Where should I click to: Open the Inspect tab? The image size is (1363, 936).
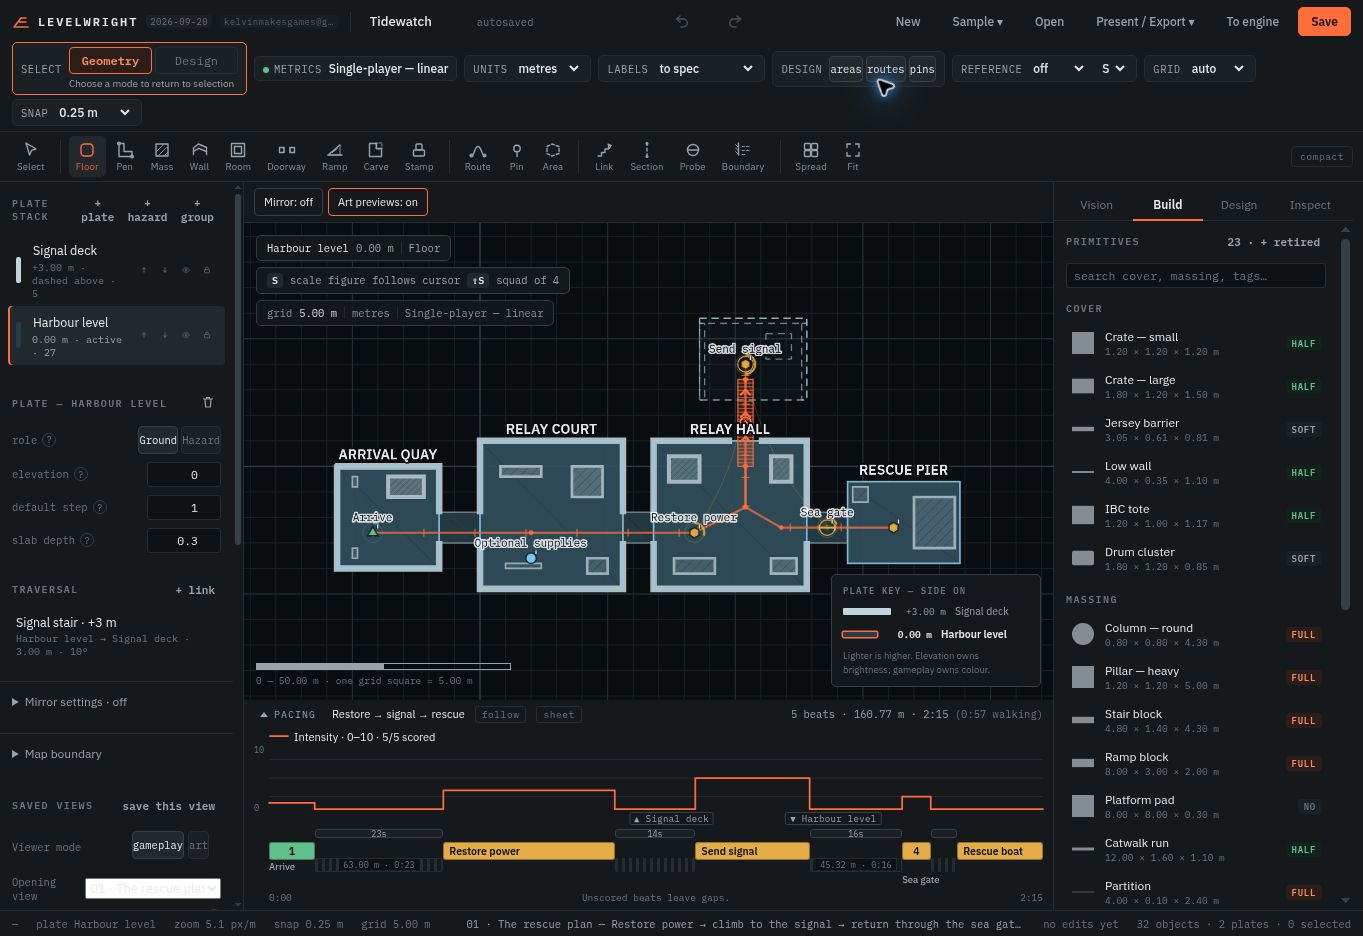[x=1310, y=205]
